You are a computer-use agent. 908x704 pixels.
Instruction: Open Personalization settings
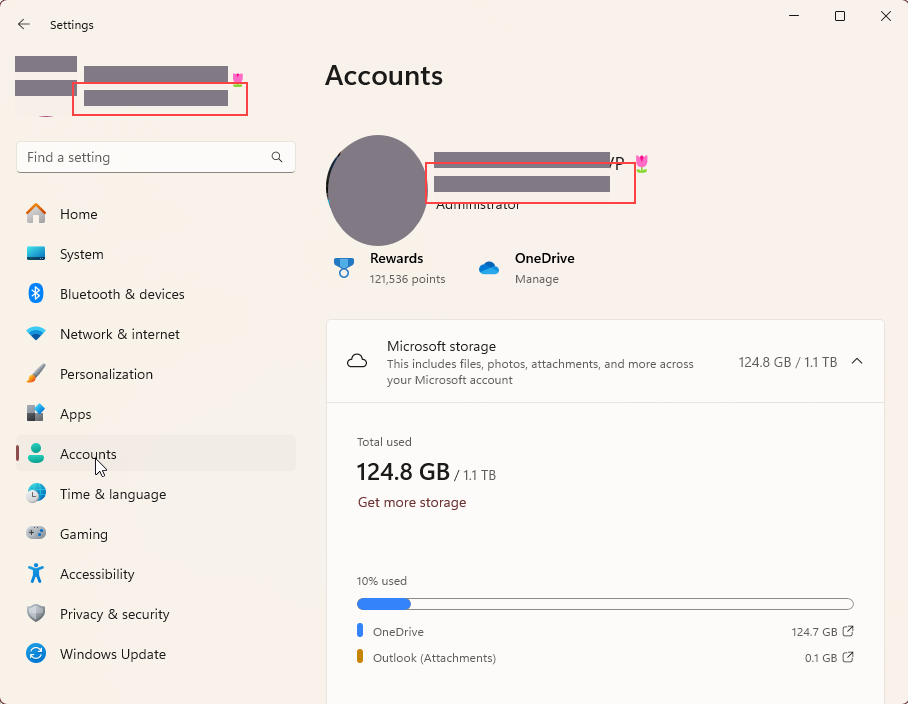pos(156,373)
